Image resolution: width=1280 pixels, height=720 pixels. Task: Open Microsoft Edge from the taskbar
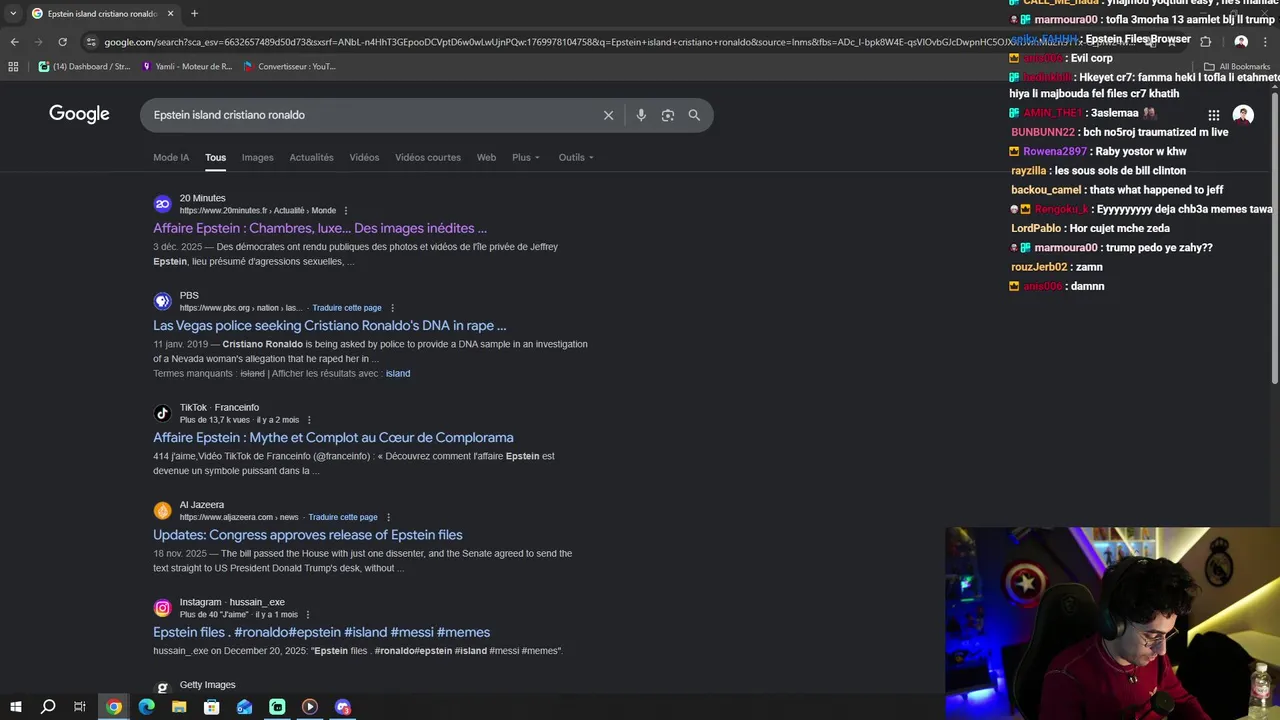click(x=146, y=707)
